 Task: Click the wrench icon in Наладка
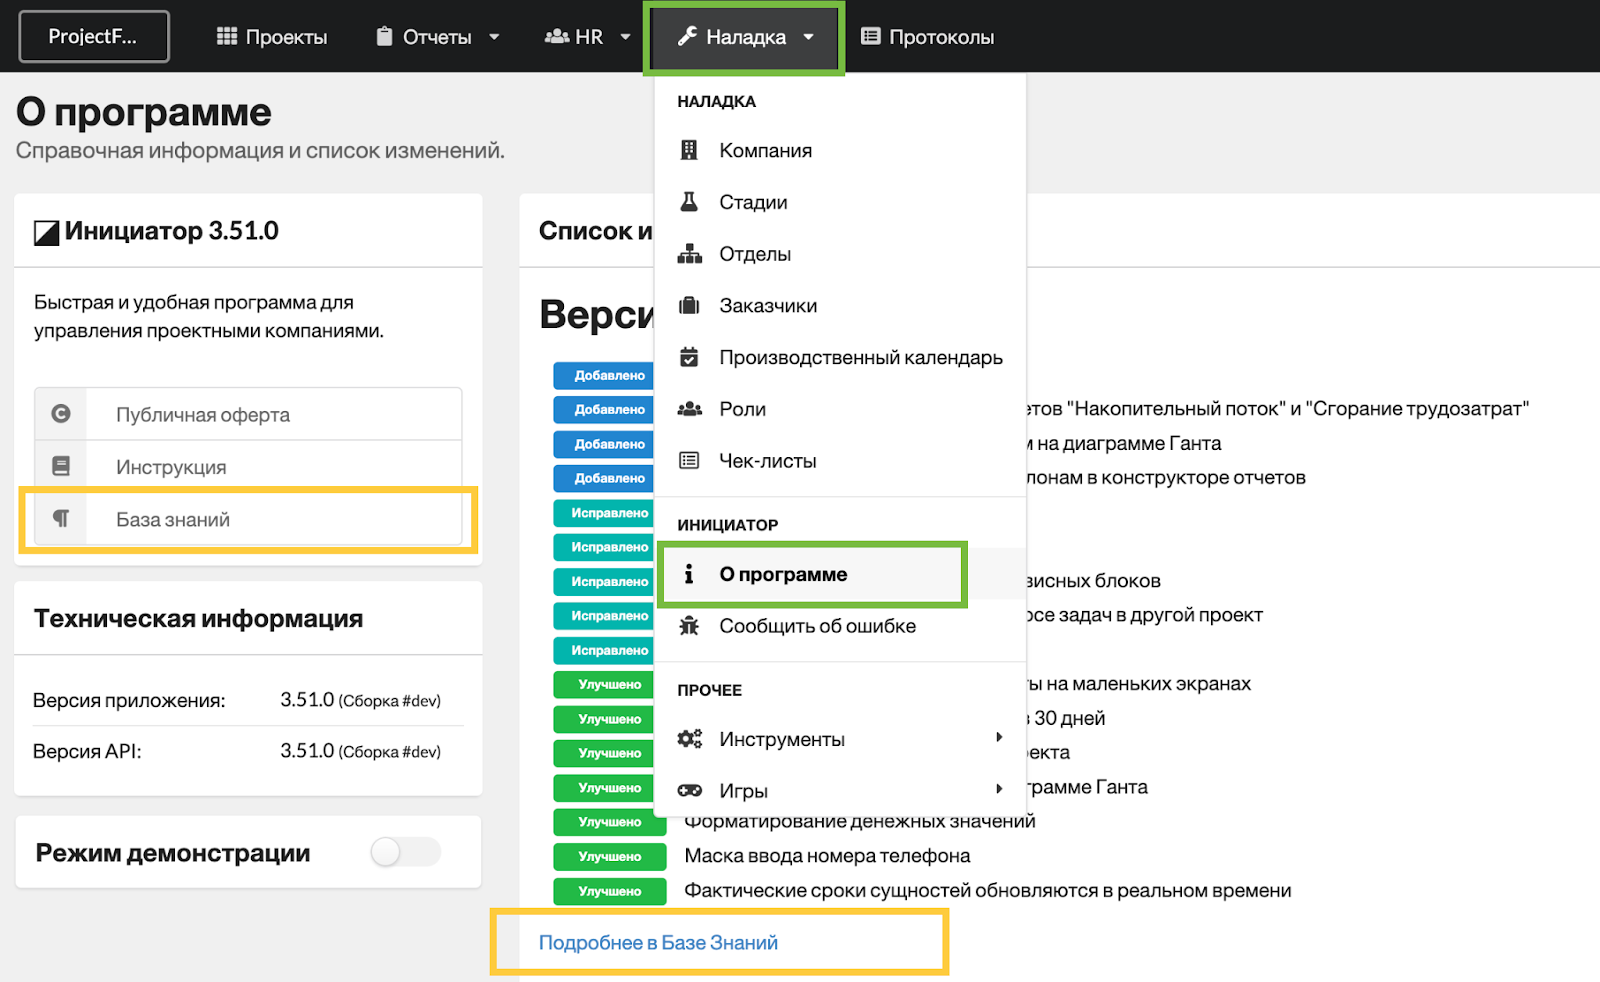[687, 37]
